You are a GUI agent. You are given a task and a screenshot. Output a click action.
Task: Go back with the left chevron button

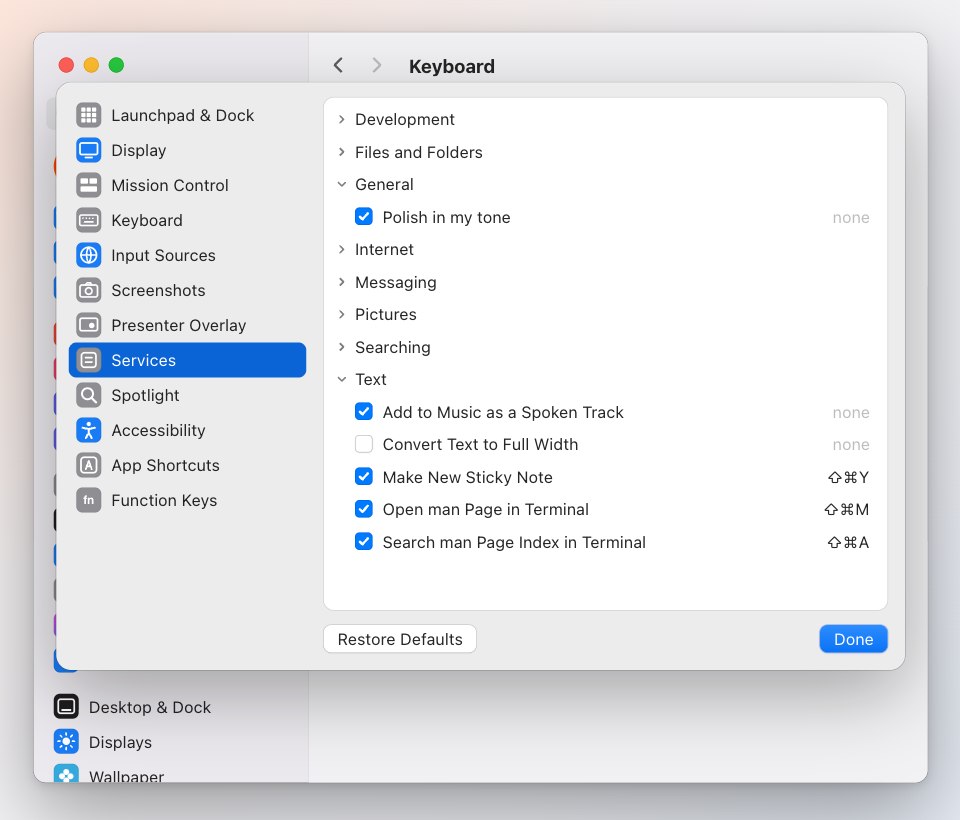pos(338,65)
